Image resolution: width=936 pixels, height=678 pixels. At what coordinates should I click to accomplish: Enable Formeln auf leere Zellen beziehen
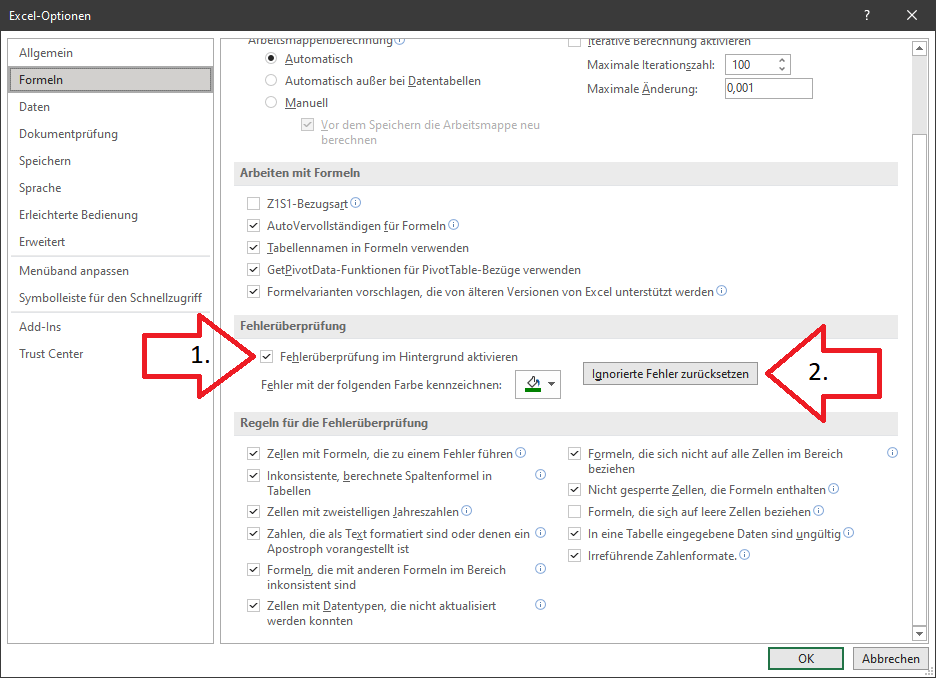click(x=574, y=512)
